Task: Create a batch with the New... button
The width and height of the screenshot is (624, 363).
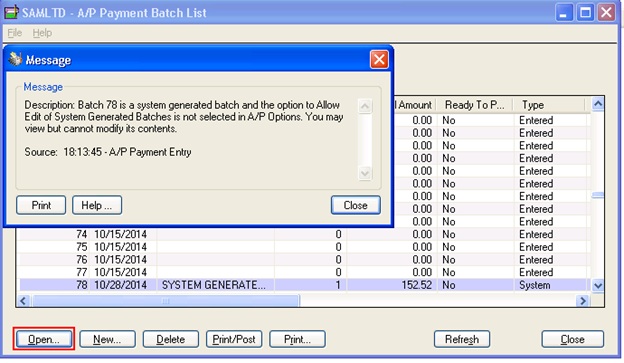Action: coord(107,339)
